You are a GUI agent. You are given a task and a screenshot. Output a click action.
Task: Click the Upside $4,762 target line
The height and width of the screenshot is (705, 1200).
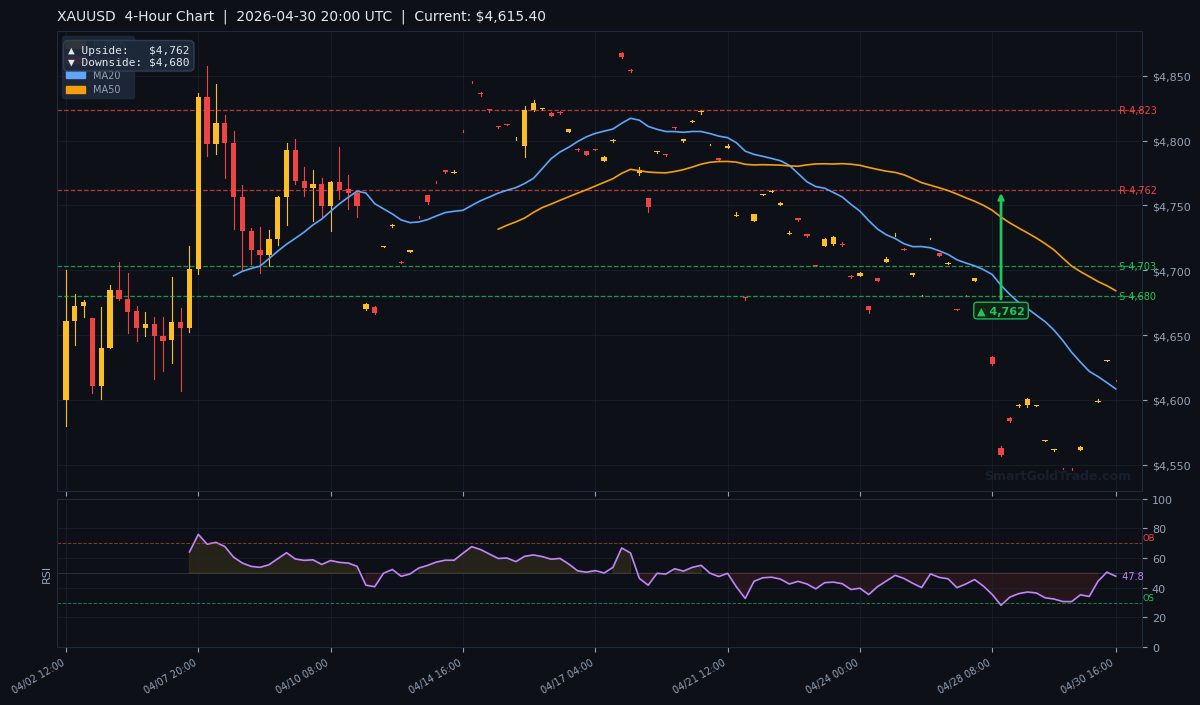[128, 50]
